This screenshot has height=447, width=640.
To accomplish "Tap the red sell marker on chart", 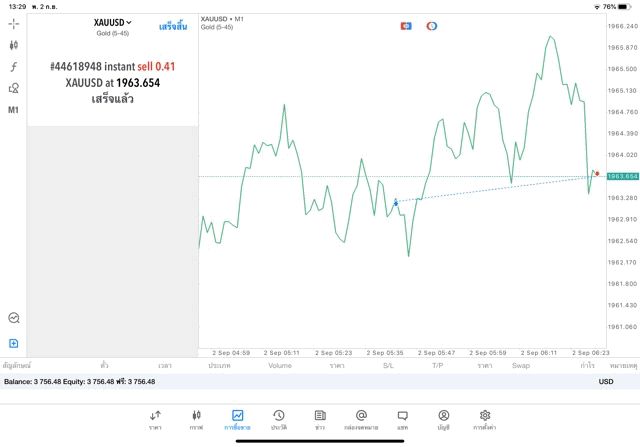I will tap(597, 173).
